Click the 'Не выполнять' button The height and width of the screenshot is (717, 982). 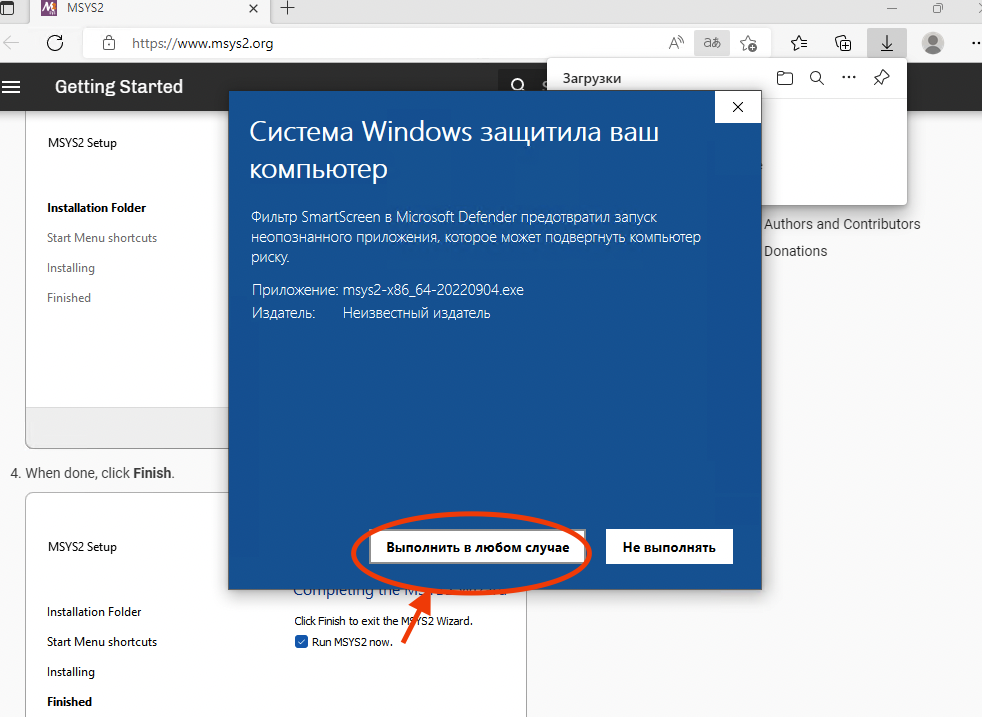(669, 547)
